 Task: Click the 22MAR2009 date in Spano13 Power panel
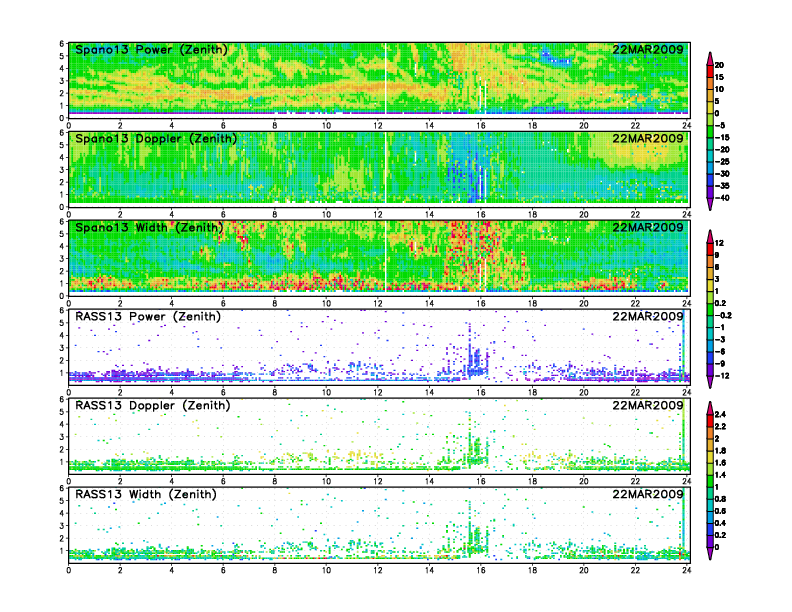coord(649,50)
